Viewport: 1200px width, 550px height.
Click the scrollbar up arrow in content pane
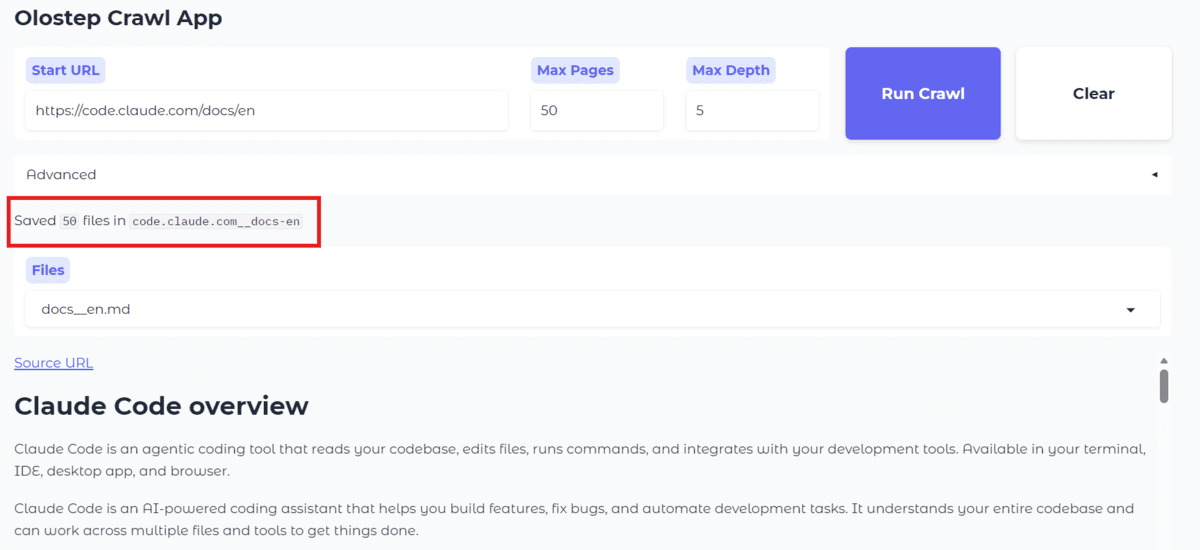pos(1163,361)
